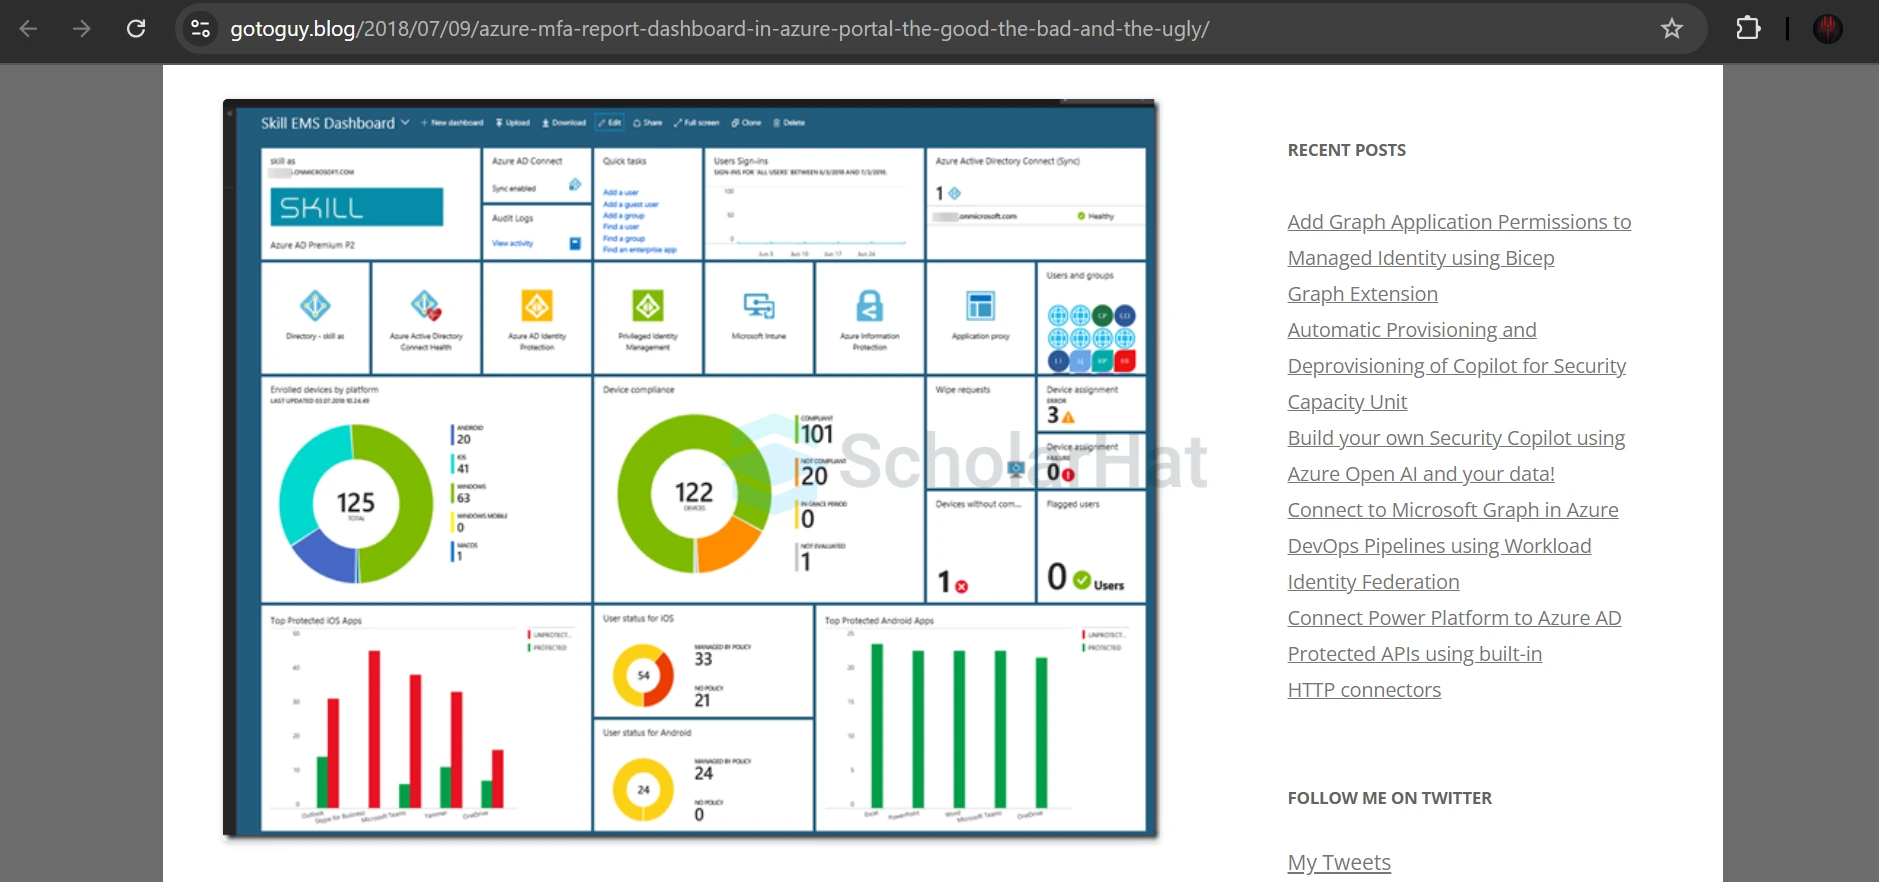Click New dashboard in the dashboard toolbar
The width and height of the screenshot is (1879, 882).
pyautogui.click(x=452, y=123)
